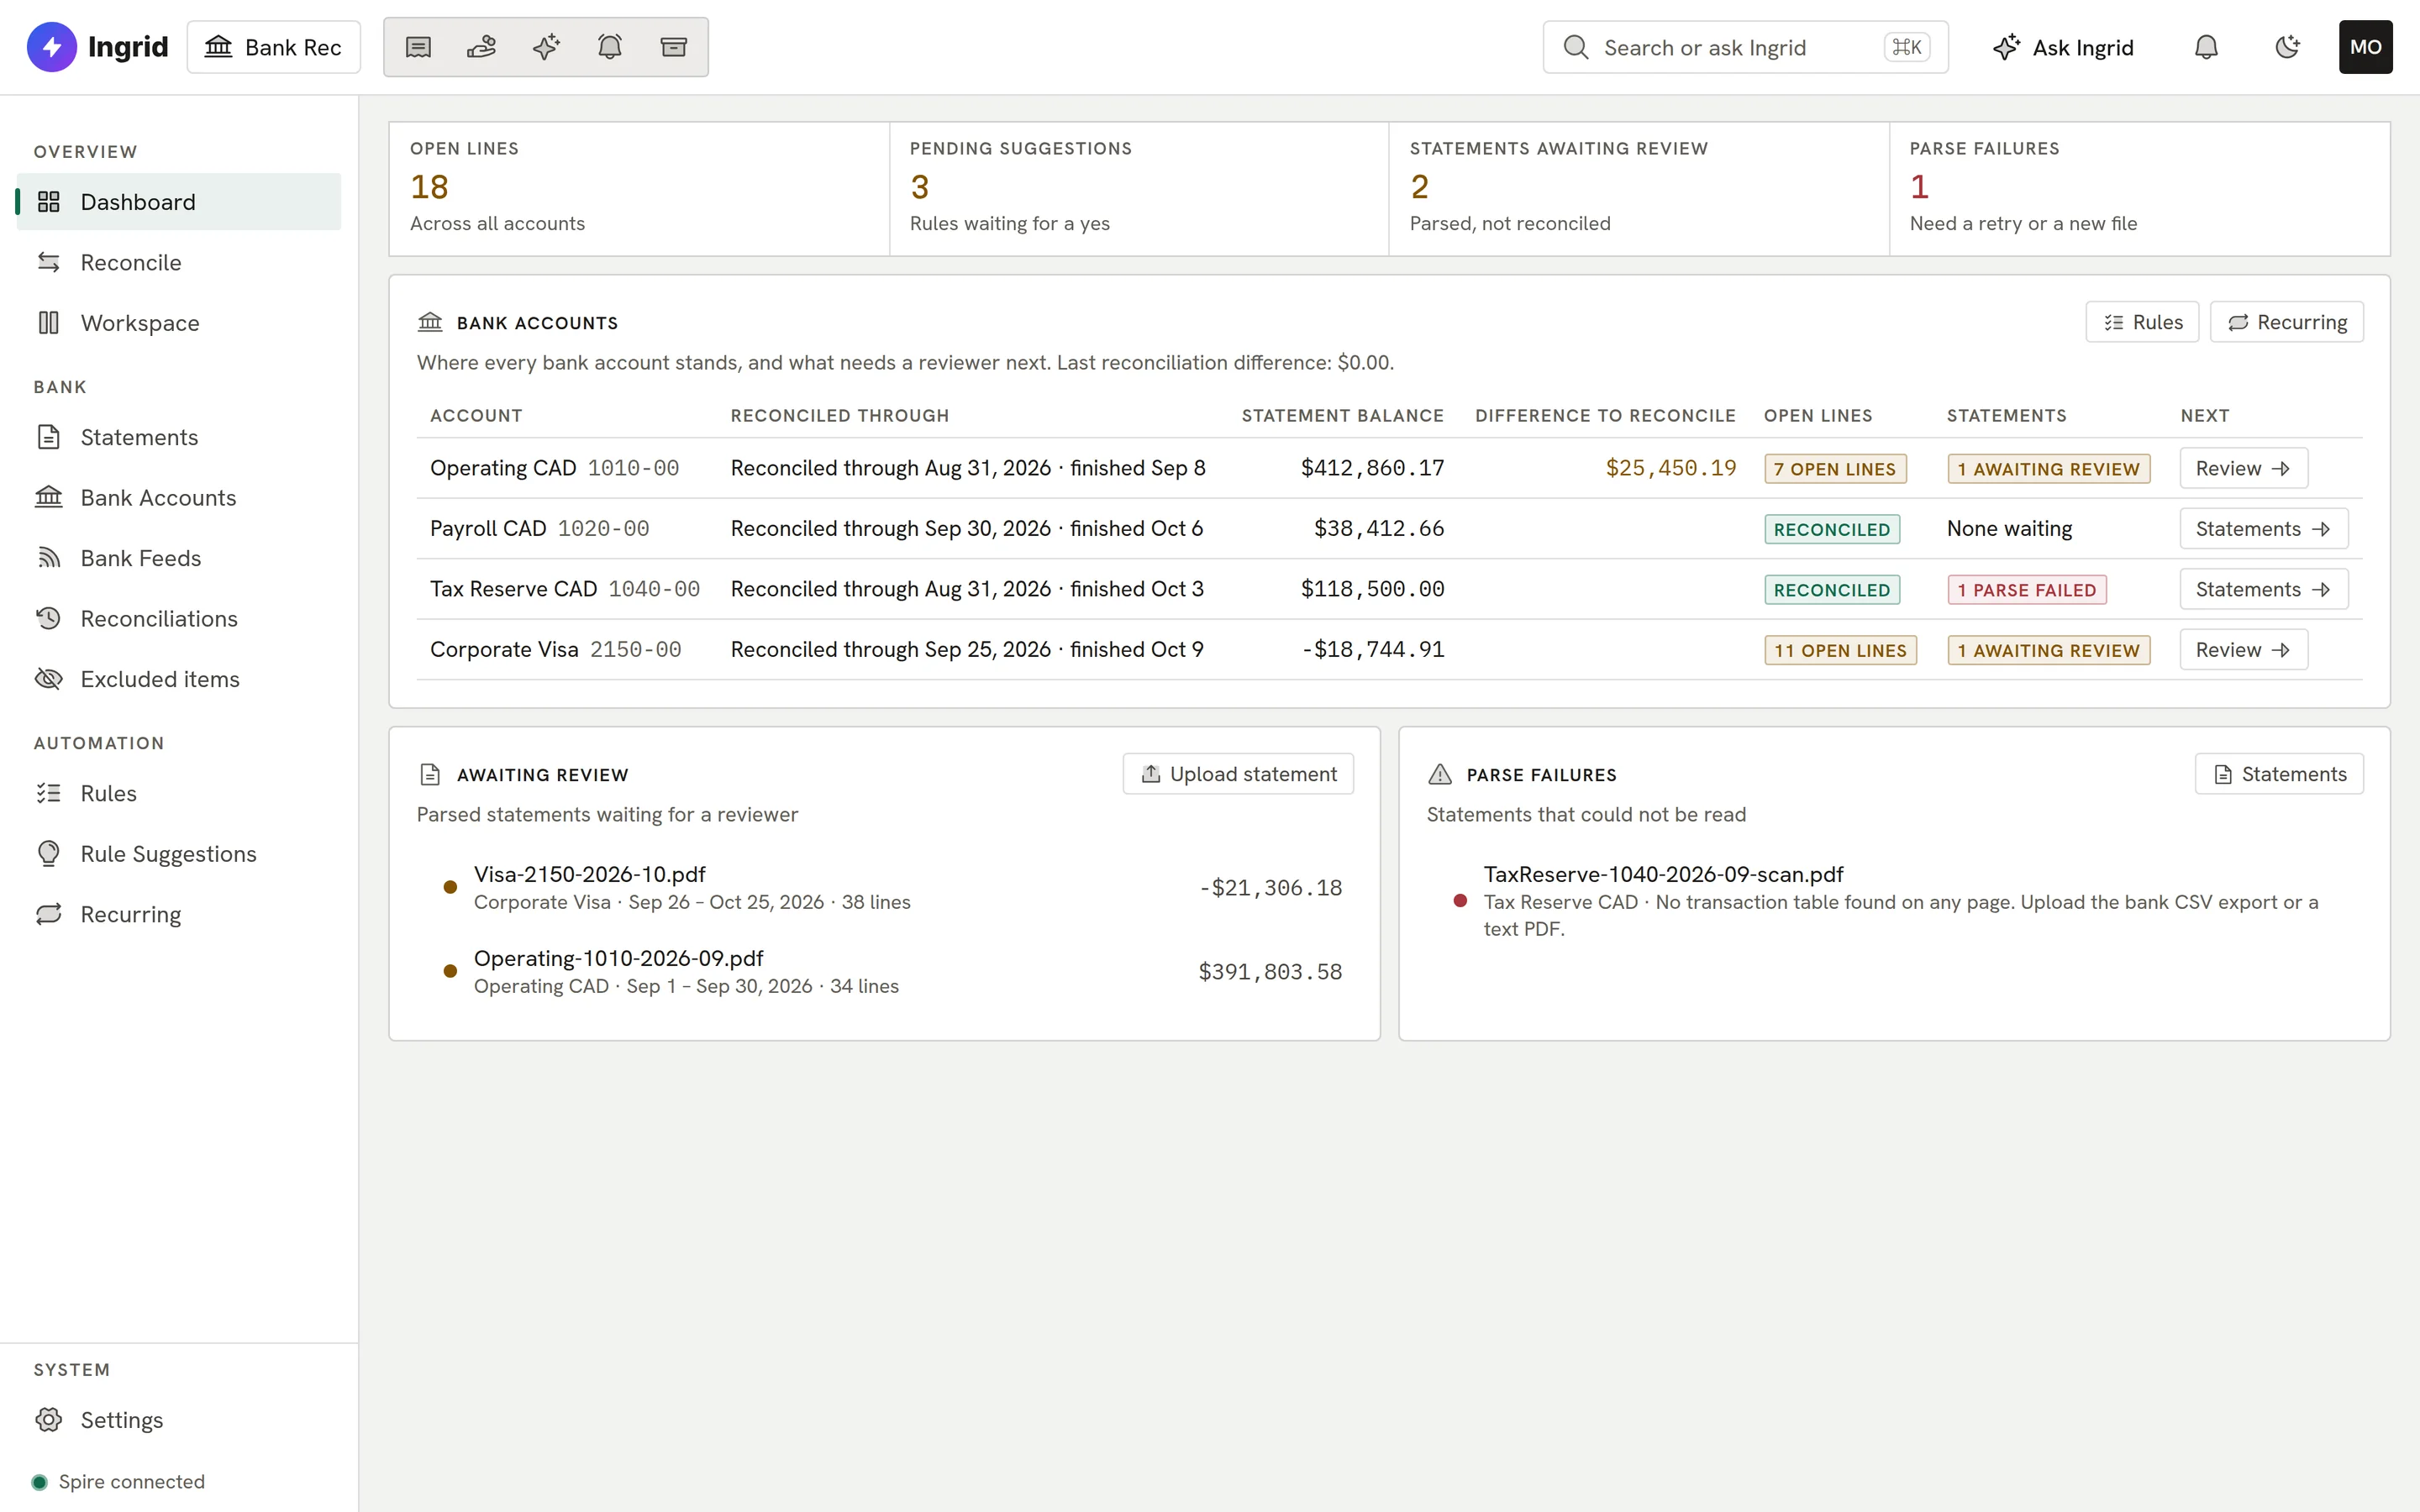Open Workspace in the sidebar

pyautogui.click(x=179, y=323)
